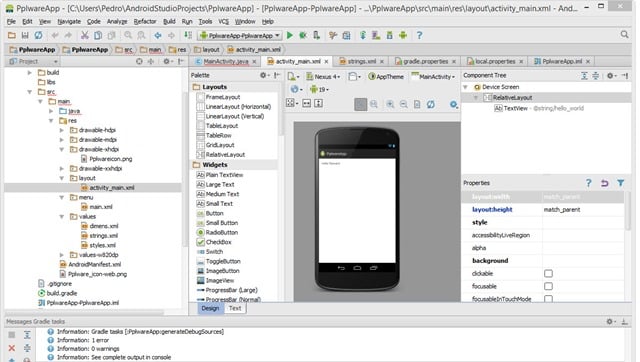
Task: Select the Design editor tab
Action: 210,309
